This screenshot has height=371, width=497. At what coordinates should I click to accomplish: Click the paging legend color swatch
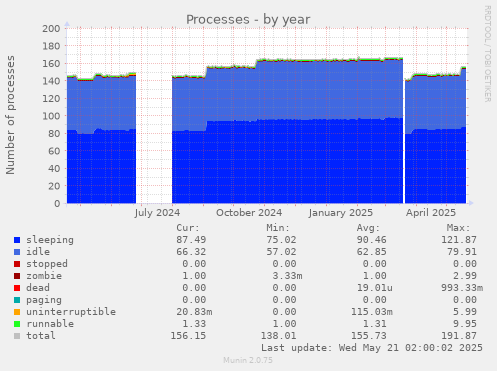tap(17, 300)
